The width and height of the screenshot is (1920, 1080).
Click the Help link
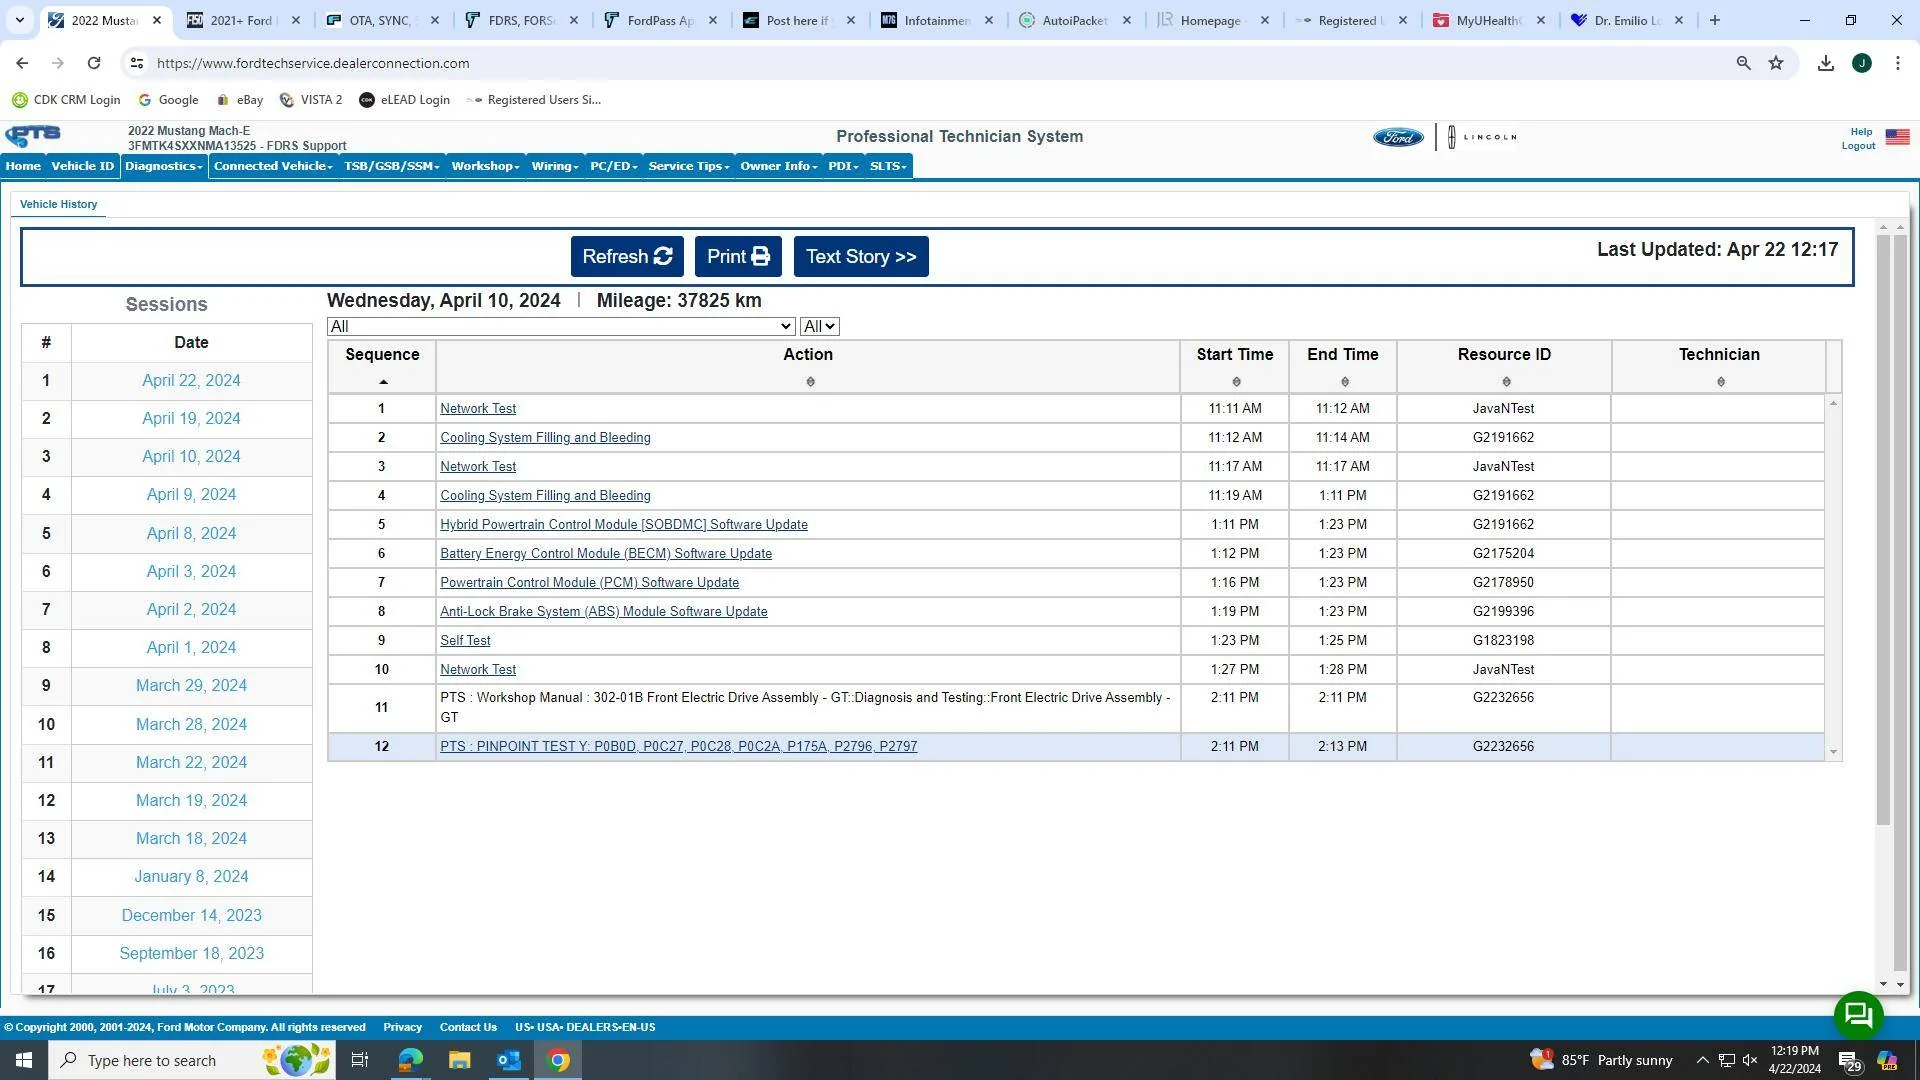[1861, 132]
